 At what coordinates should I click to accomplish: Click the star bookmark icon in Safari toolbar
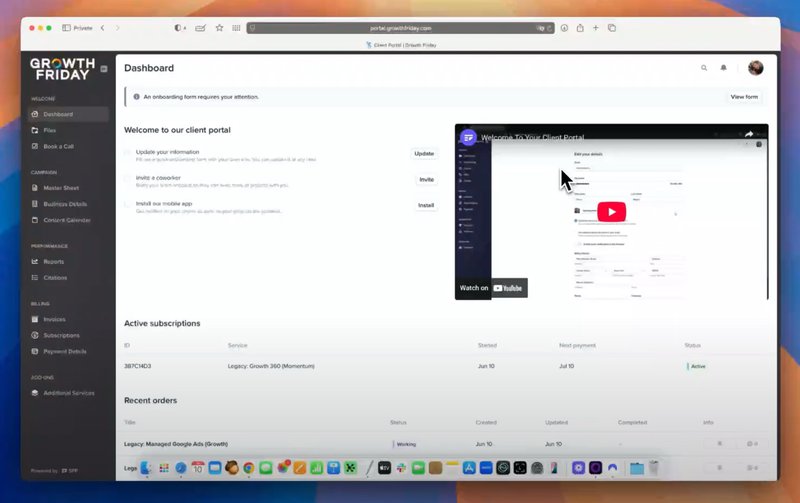pyautogui.click(x=219, y=28)
